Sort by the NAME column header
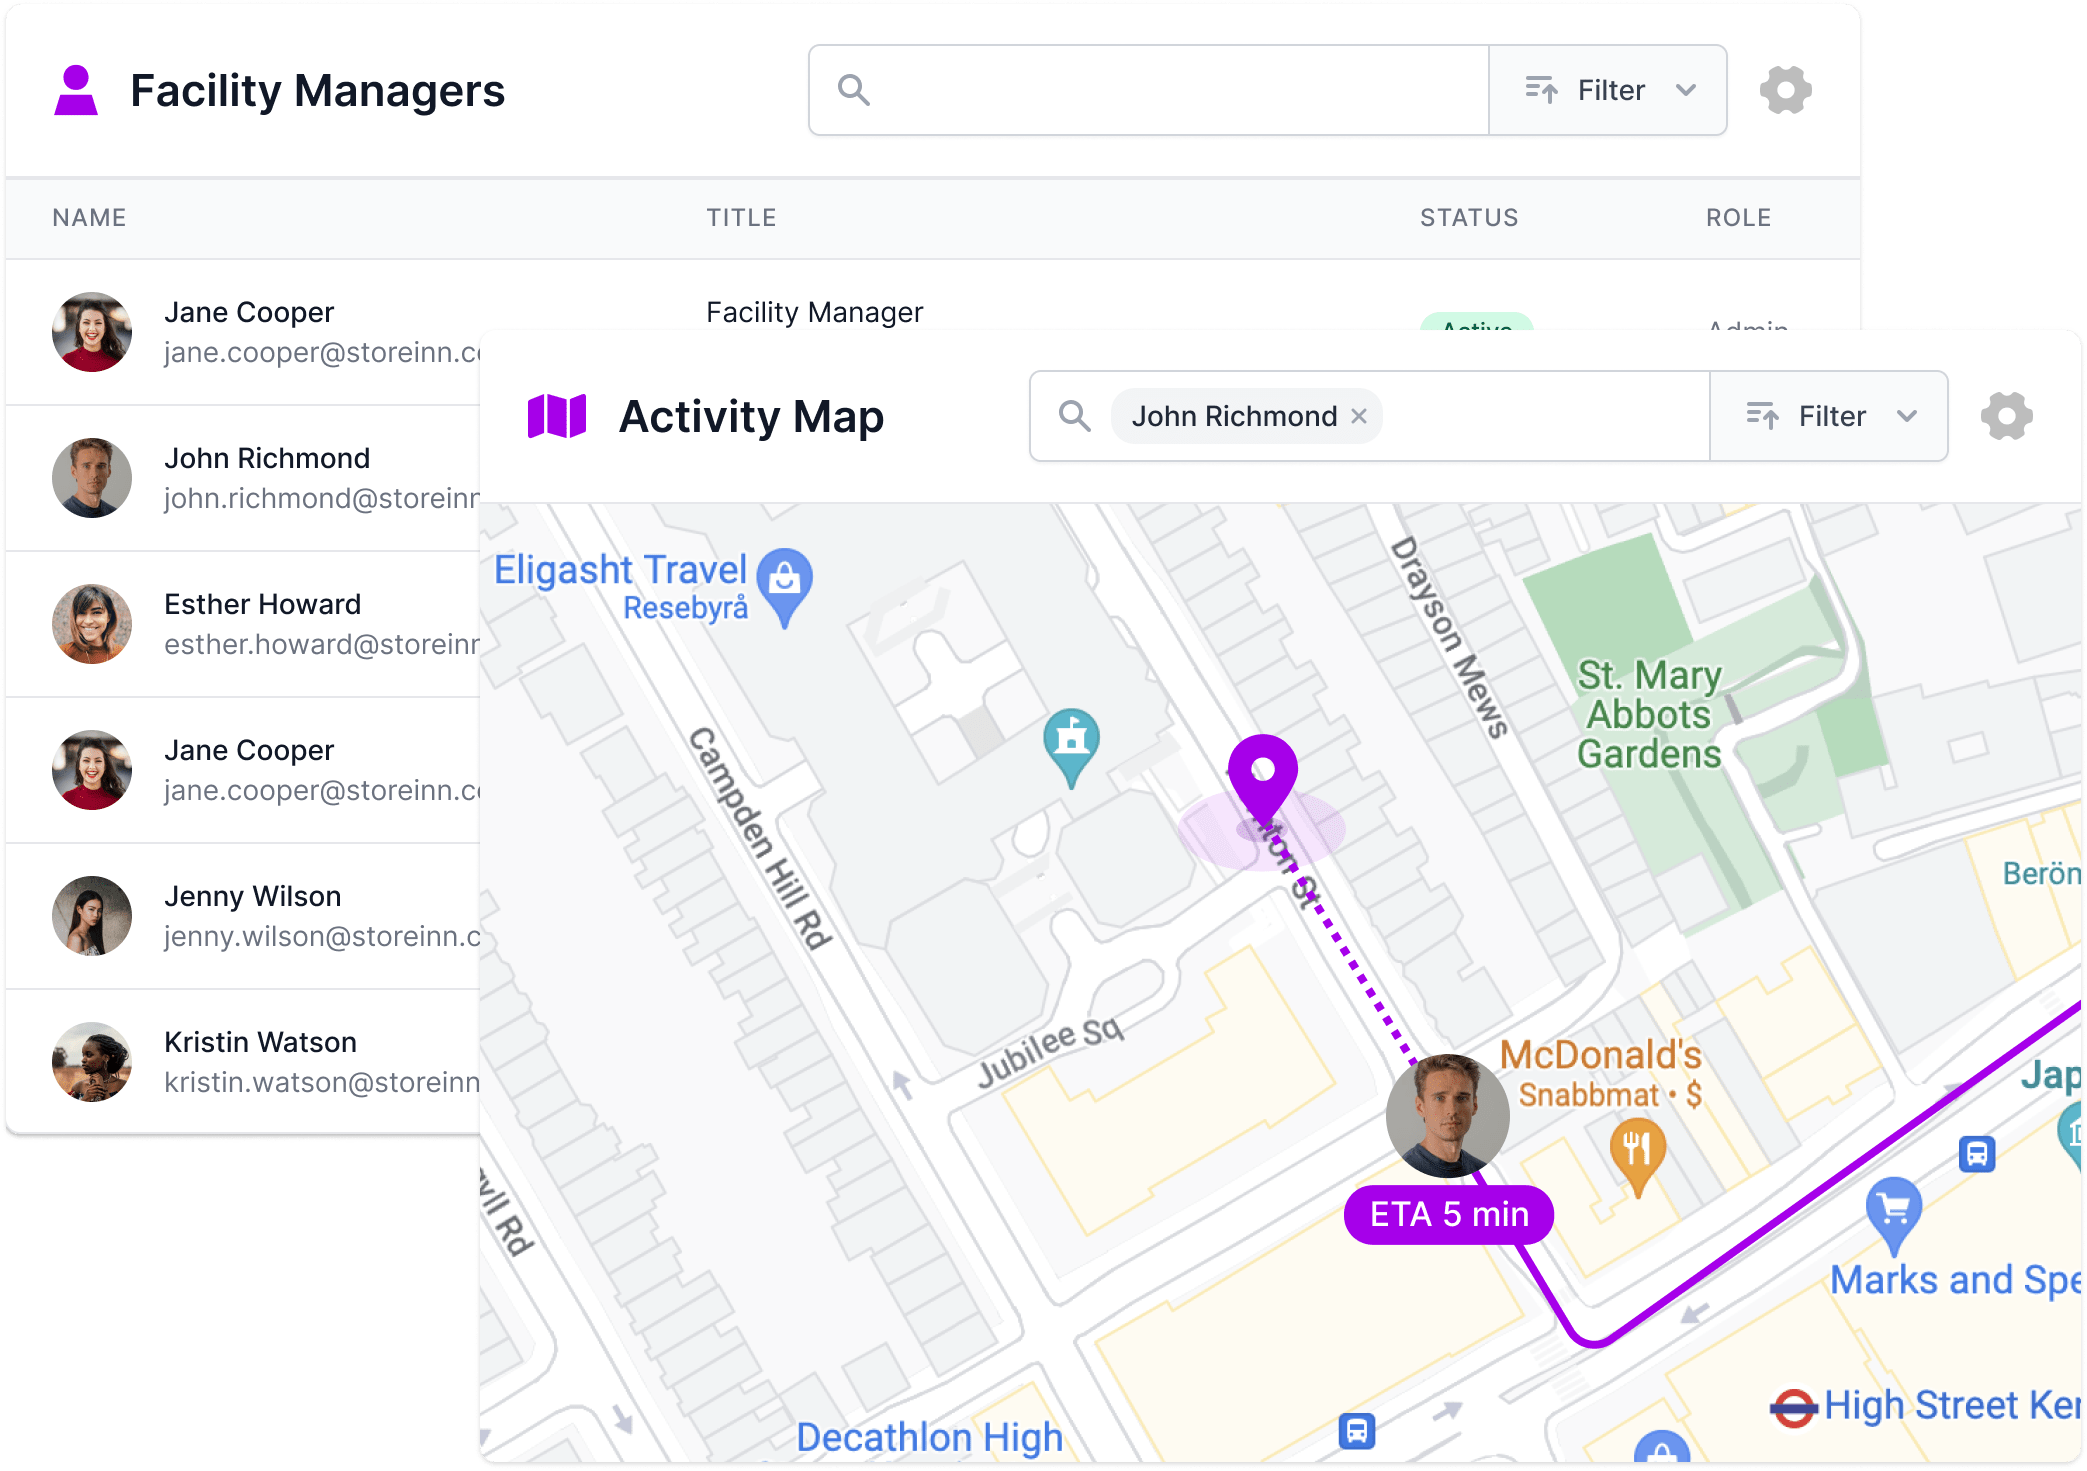This screenshot has height=1471, width=2087. 89,218
